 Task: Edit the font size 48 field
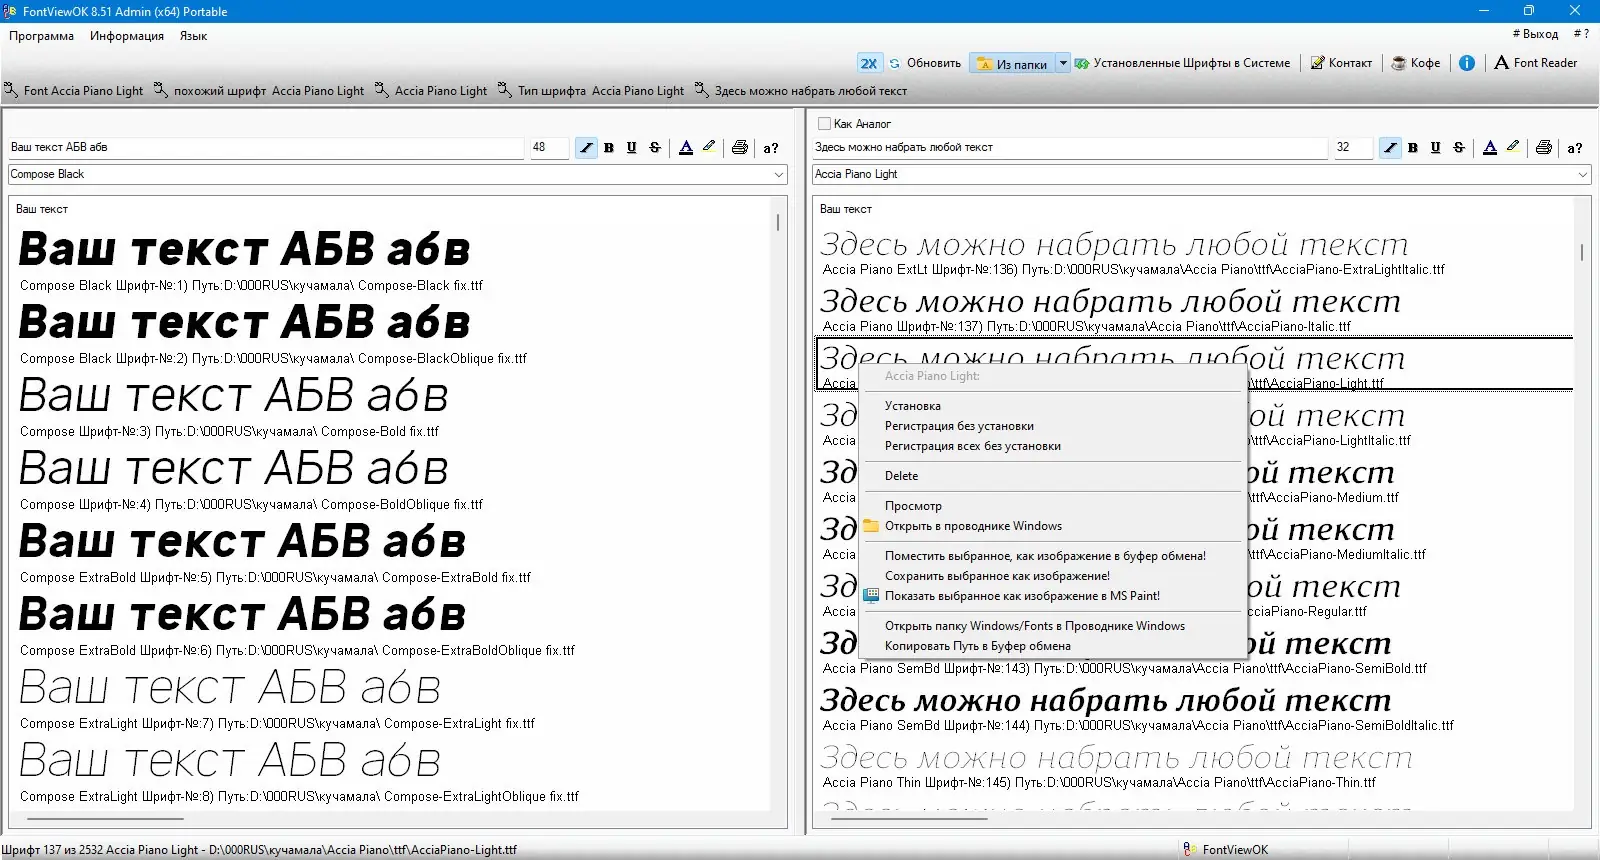click(x=549, y=147)
